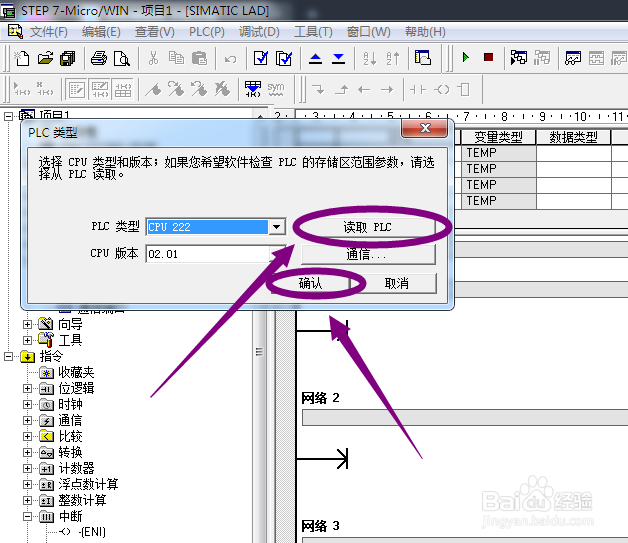Click the line left arrow icon
This screenshot has width=628, height=543.
coord(364,90)
